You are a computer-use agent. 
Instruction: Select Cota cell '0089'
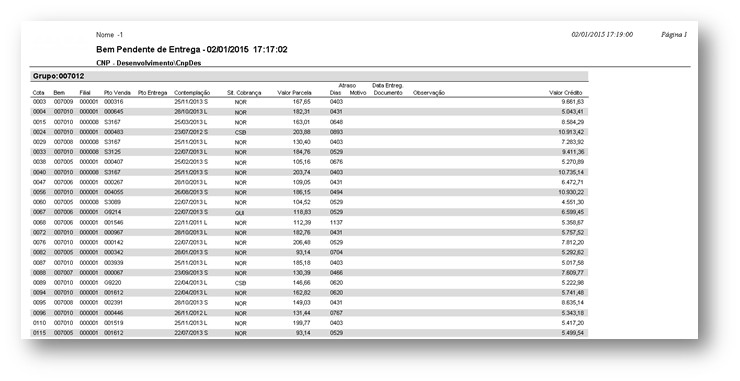point(39,283)
